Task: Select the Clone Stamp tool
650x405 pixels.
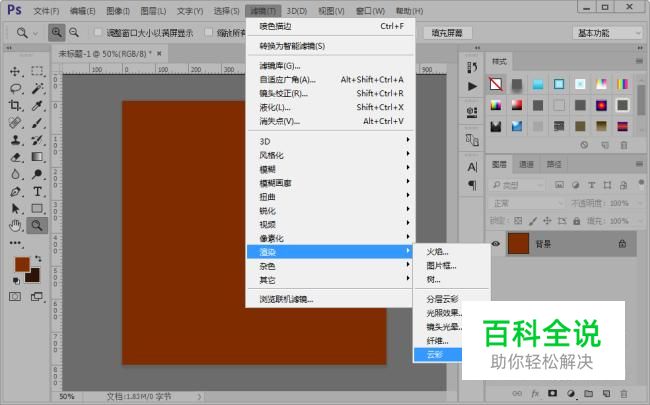Action: (x=15, y=140)
